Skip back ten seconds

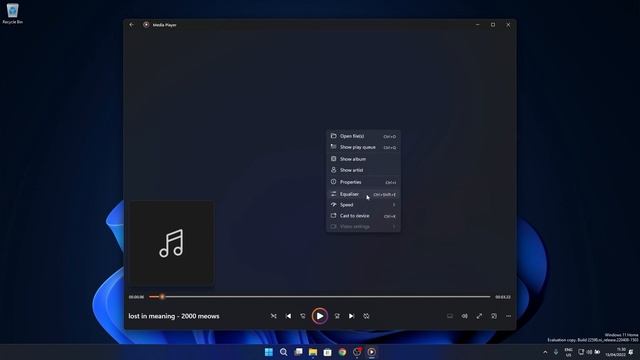click(303, 316)
